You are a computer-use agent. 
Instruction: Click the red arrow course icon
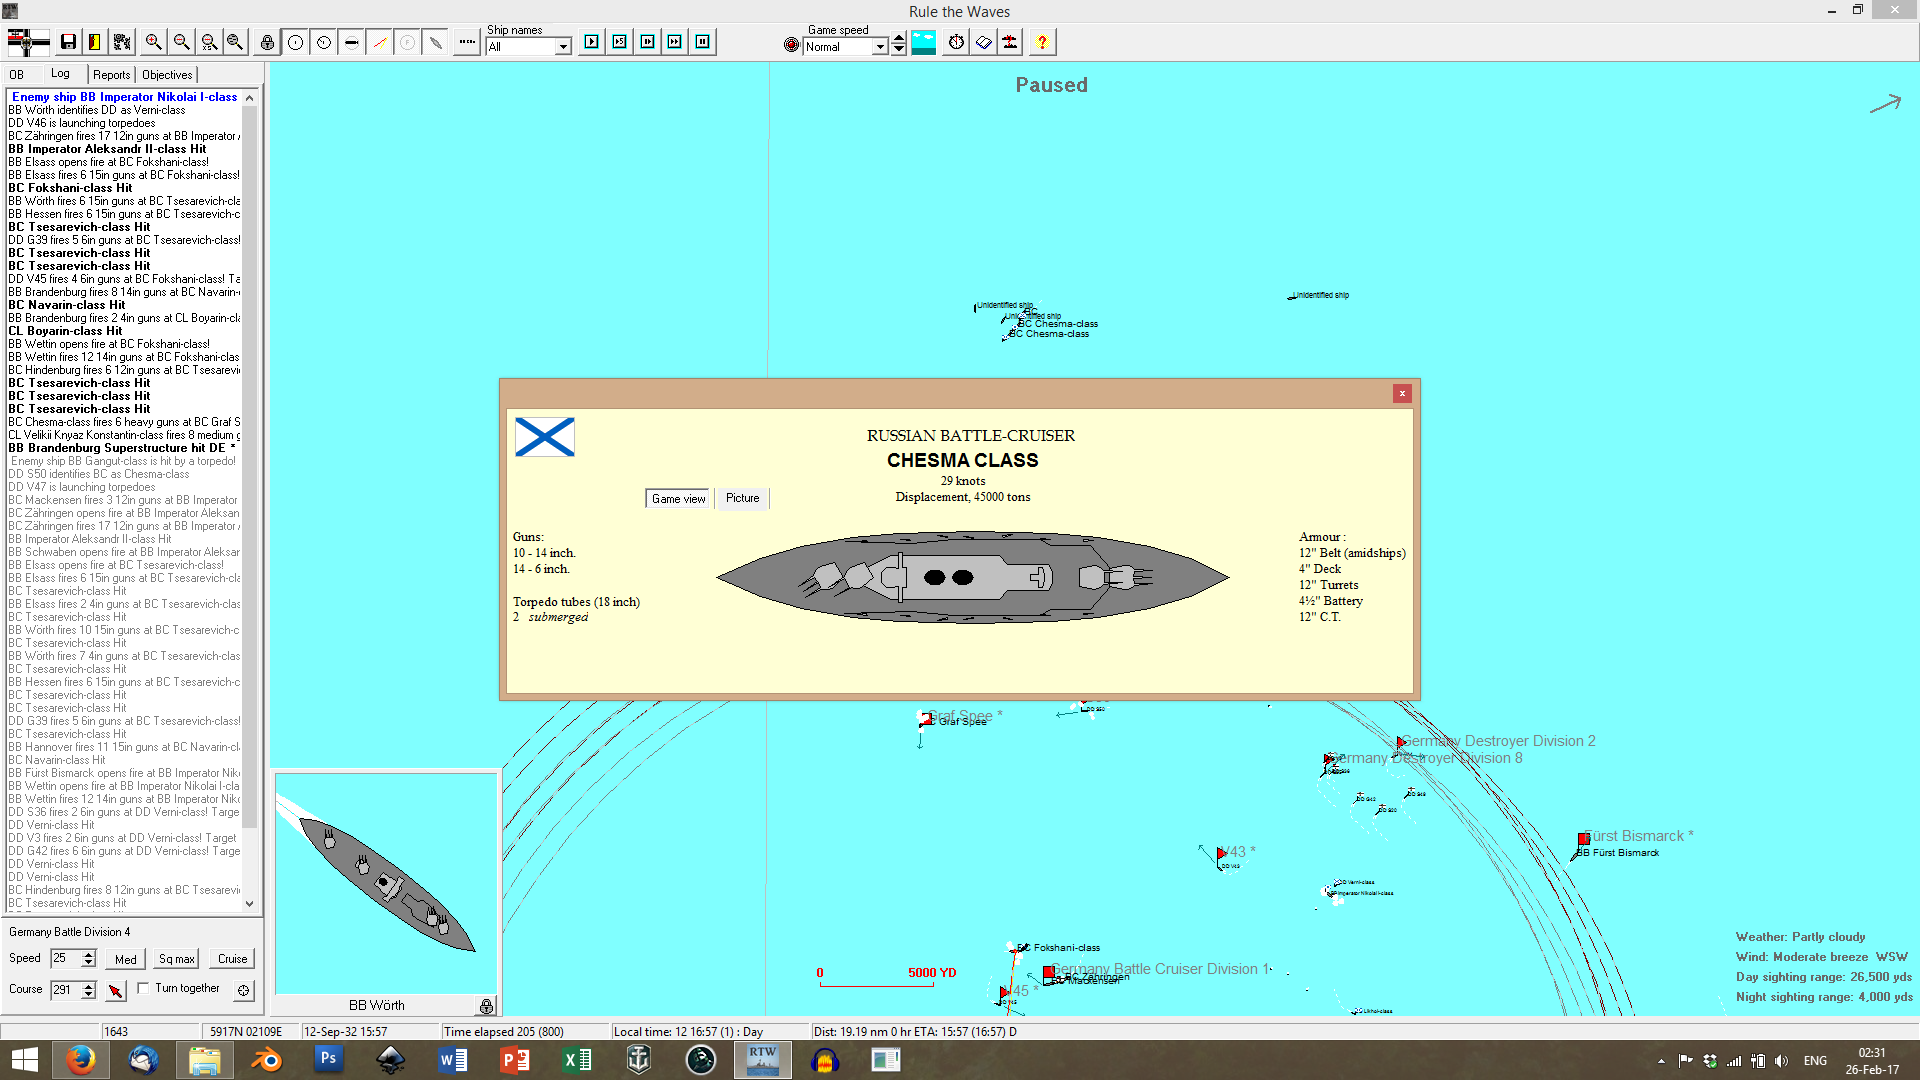(x=116, y=990)
